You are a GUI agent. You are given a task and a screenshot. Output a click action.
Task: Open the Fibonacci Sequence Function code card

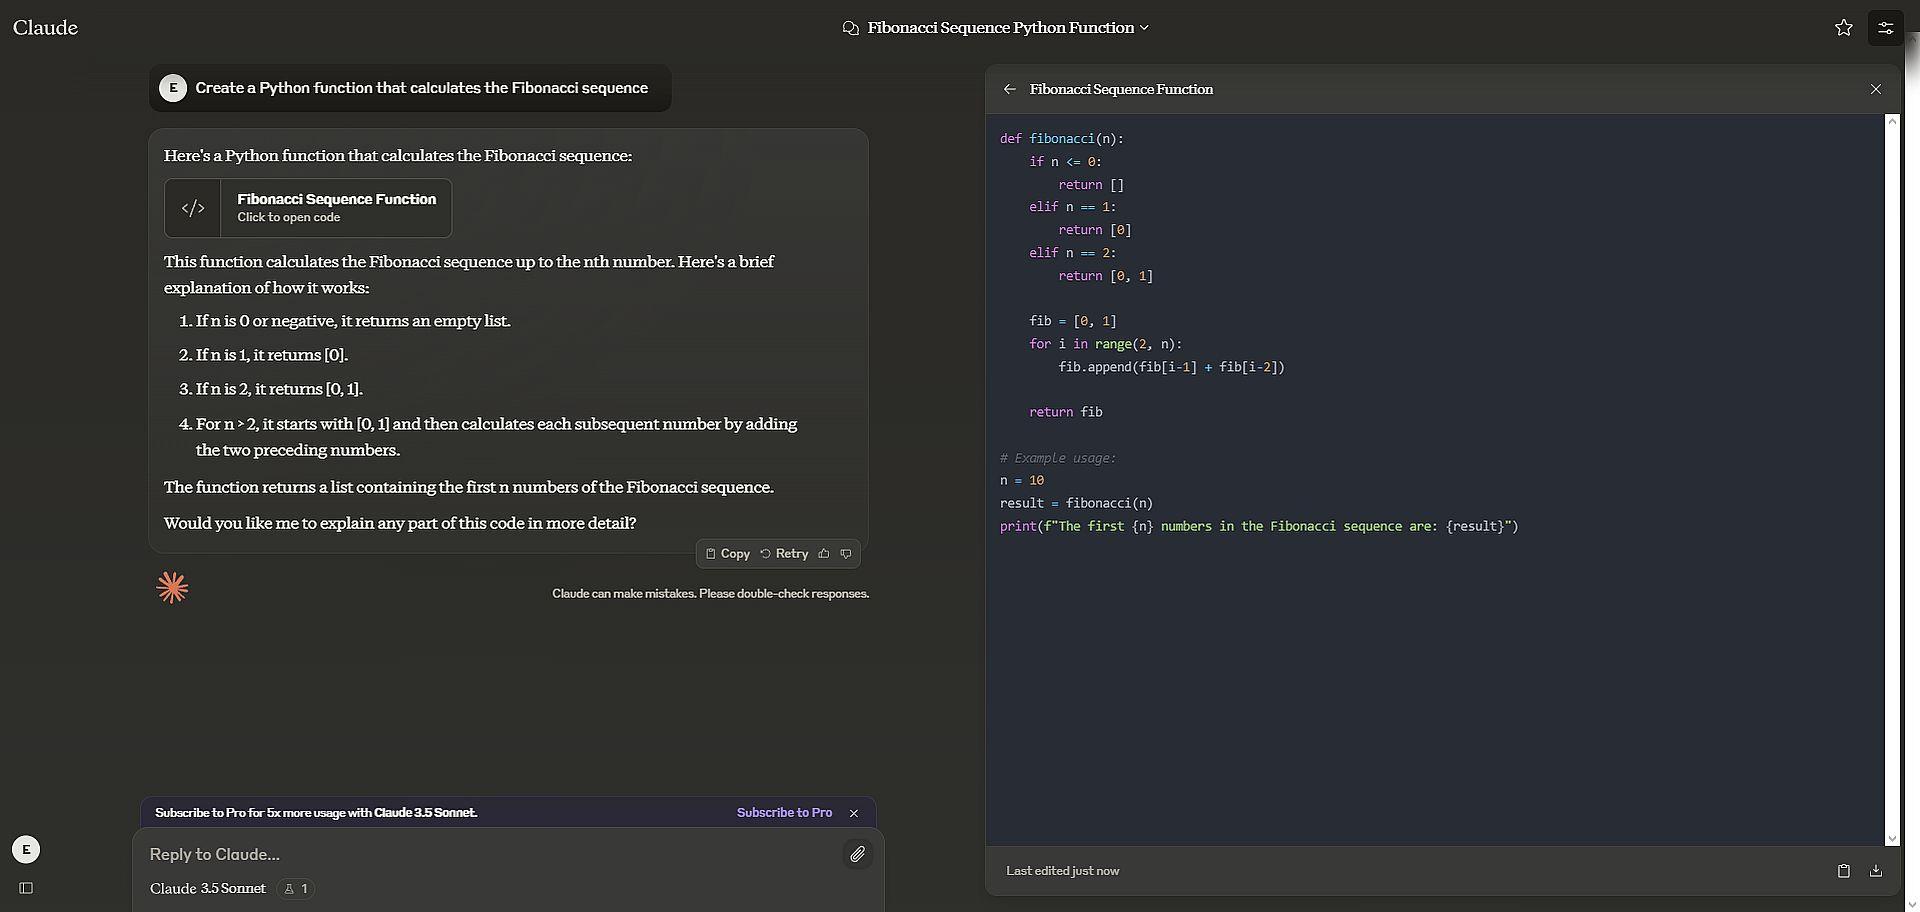tap(308, 208)
